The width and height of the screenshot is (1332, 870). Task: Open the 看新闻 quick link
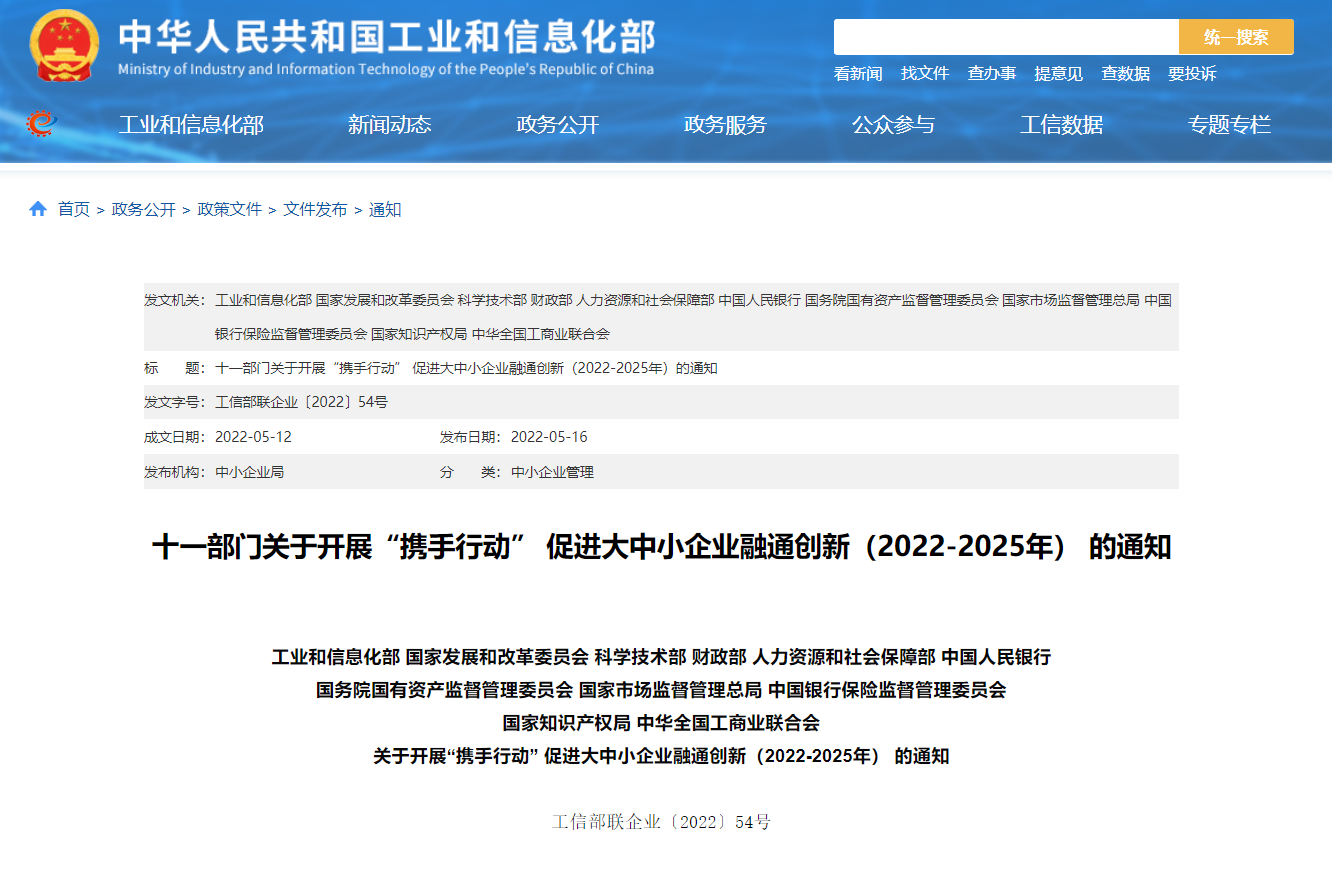(858, 73)
